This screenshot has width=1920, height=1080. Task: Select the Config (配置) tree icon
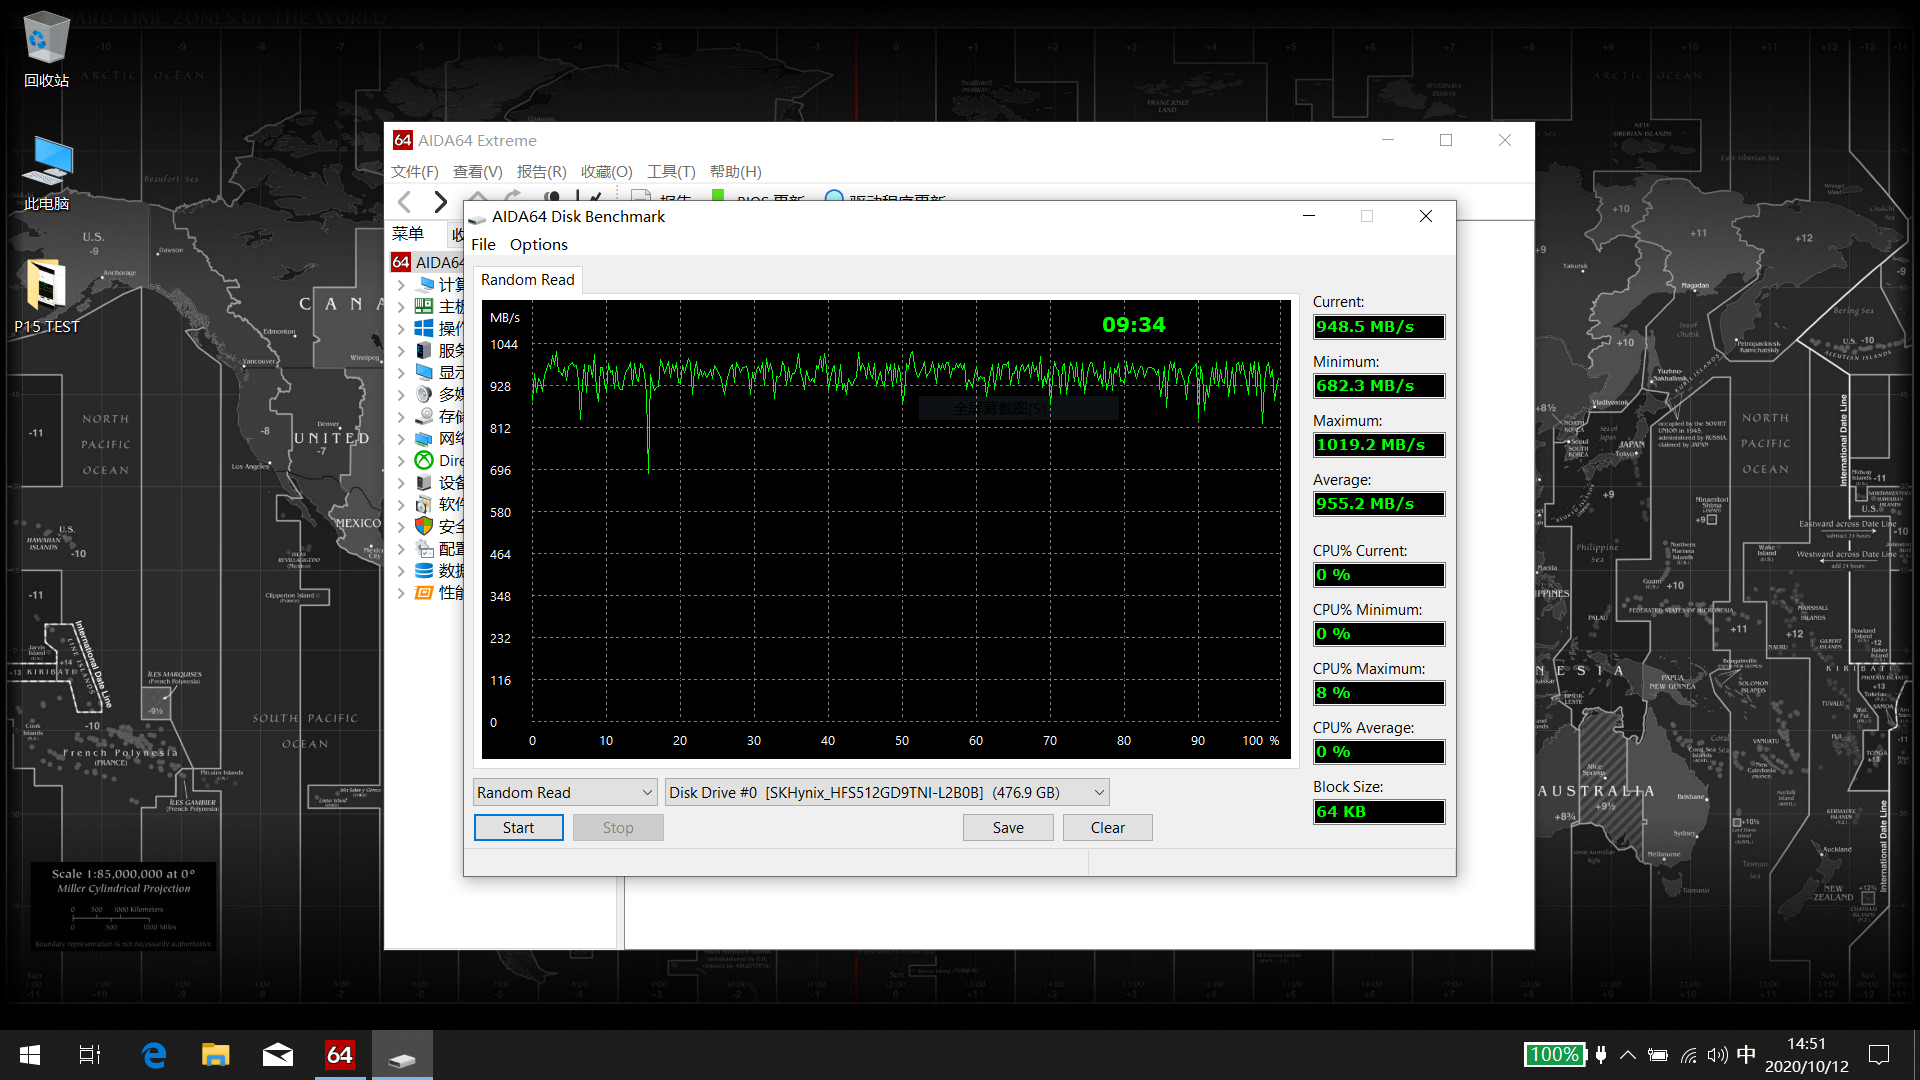(424, 549)
